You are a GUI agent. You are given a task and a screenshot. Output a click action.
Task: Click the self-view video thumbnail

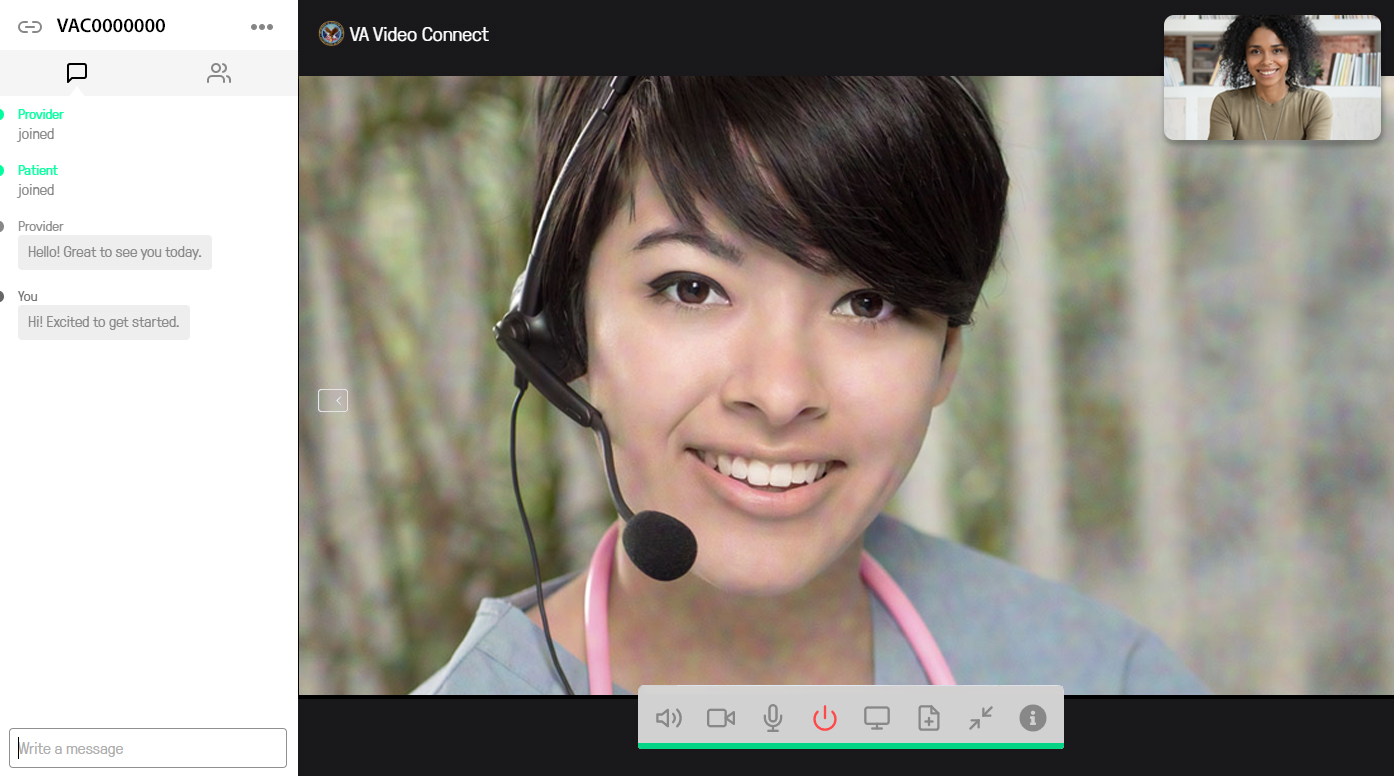(x=1271, y=78)
